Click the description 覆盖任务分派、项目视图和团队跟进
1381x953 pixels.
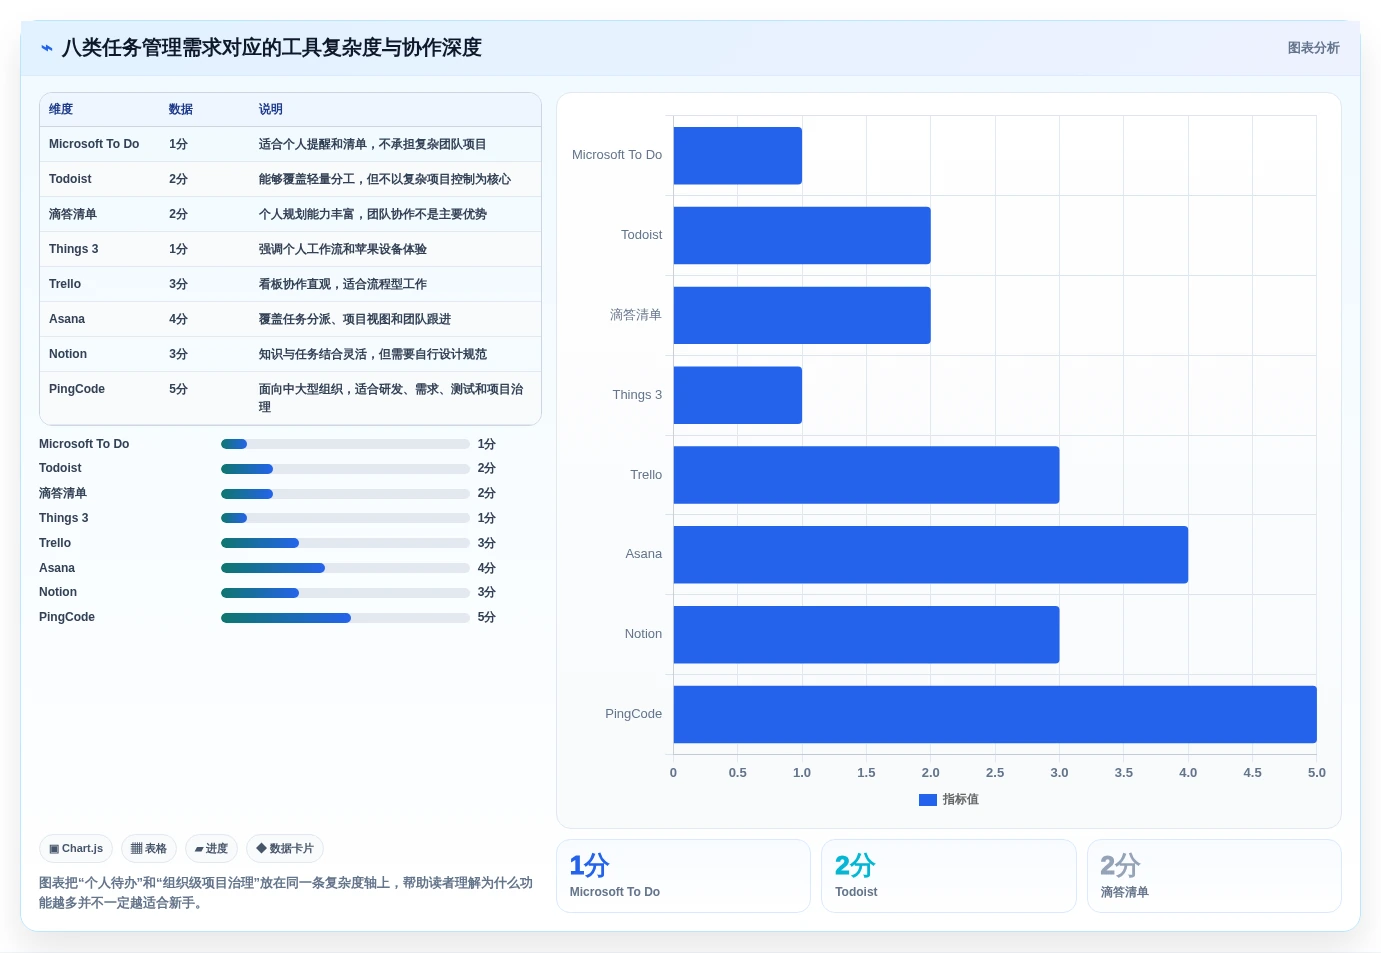pyautogui.click(x=355, y=320)
